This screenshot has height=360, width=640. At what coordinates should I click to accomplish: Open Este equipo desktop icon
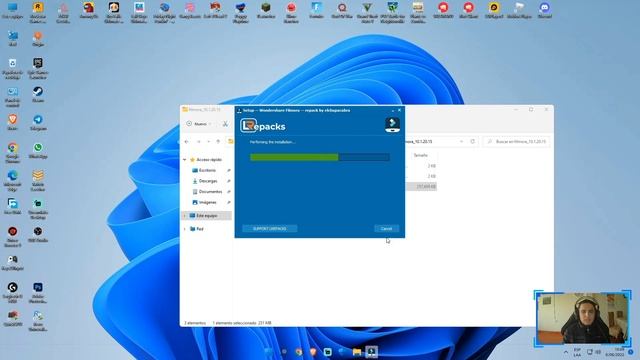[13, 10]
